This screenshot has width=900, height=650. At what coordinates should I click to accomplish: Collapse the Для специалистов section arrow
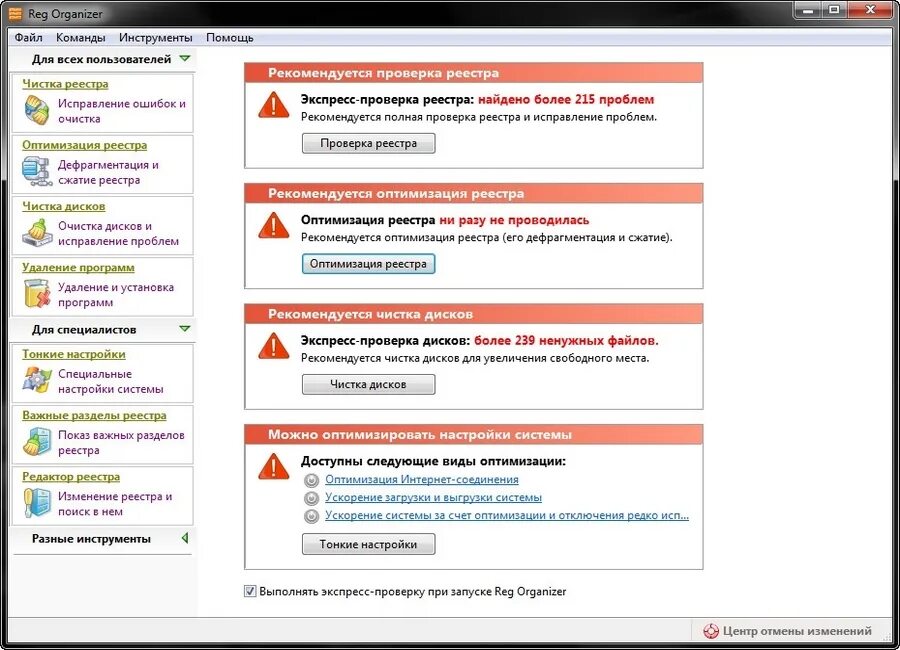click(x=184, y=329)
